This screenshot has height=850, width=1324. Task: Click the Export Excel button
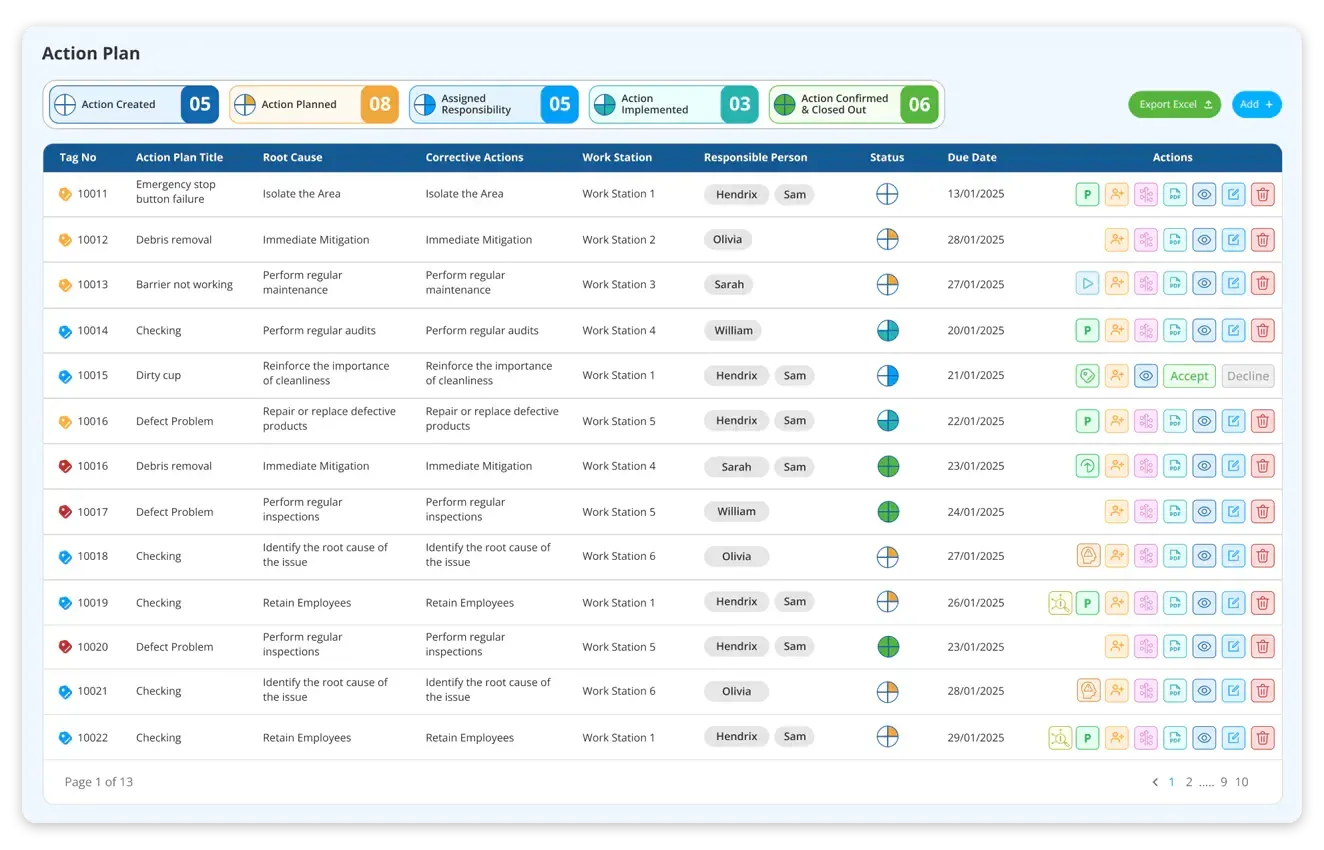pyautogui.click(x=1174, y=104)
